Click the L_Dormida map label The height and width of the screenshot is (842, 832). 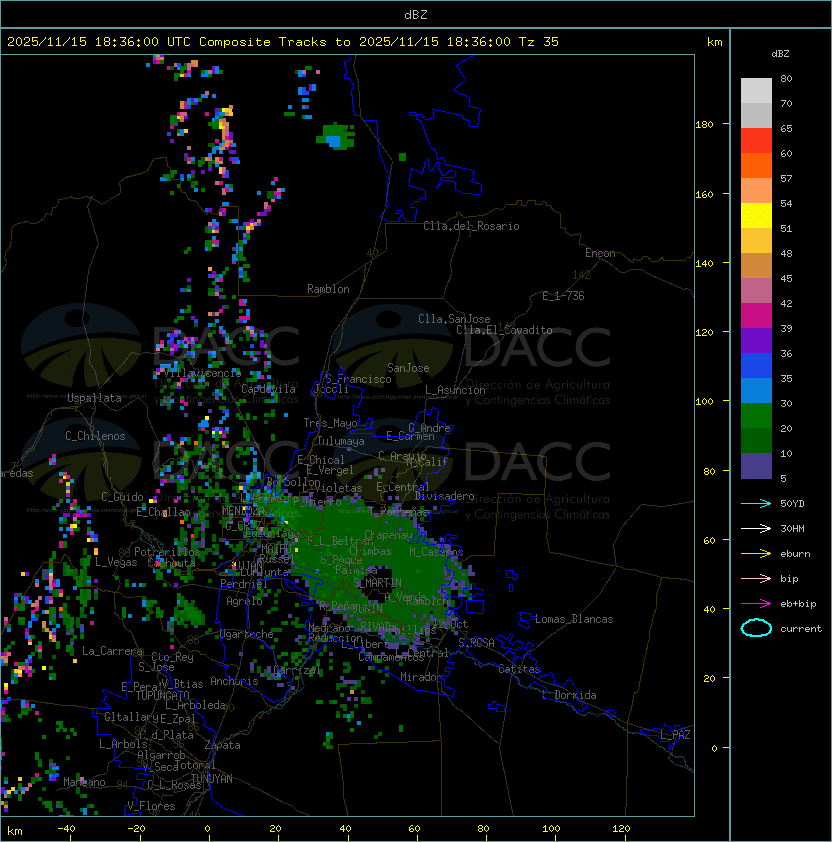(x=569, y=695)
